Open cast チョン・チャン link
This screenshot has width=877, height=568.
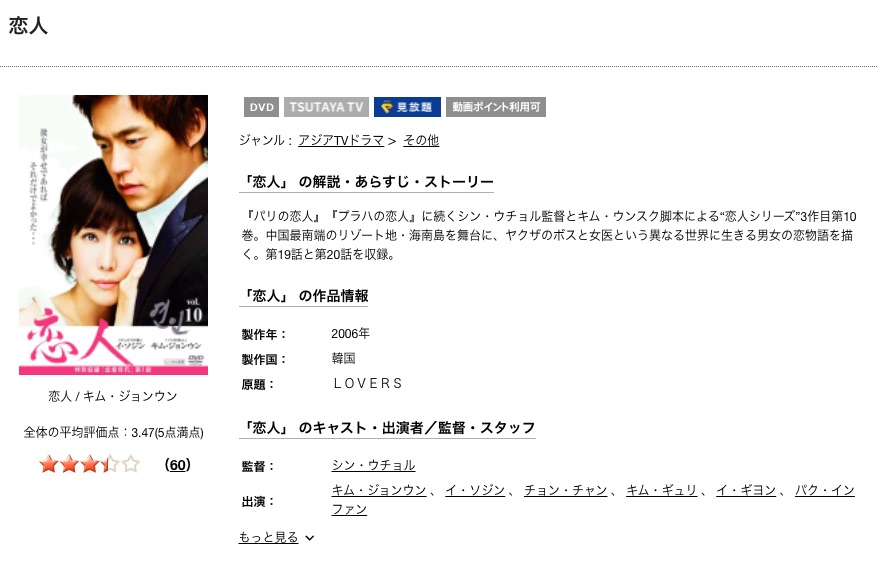tap(565, 490)
